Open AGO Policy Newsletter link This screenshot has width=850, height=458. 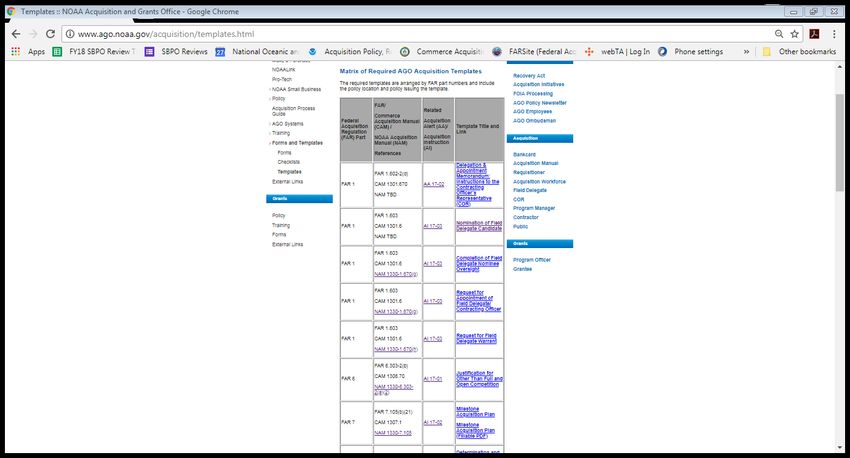point(539,102)
